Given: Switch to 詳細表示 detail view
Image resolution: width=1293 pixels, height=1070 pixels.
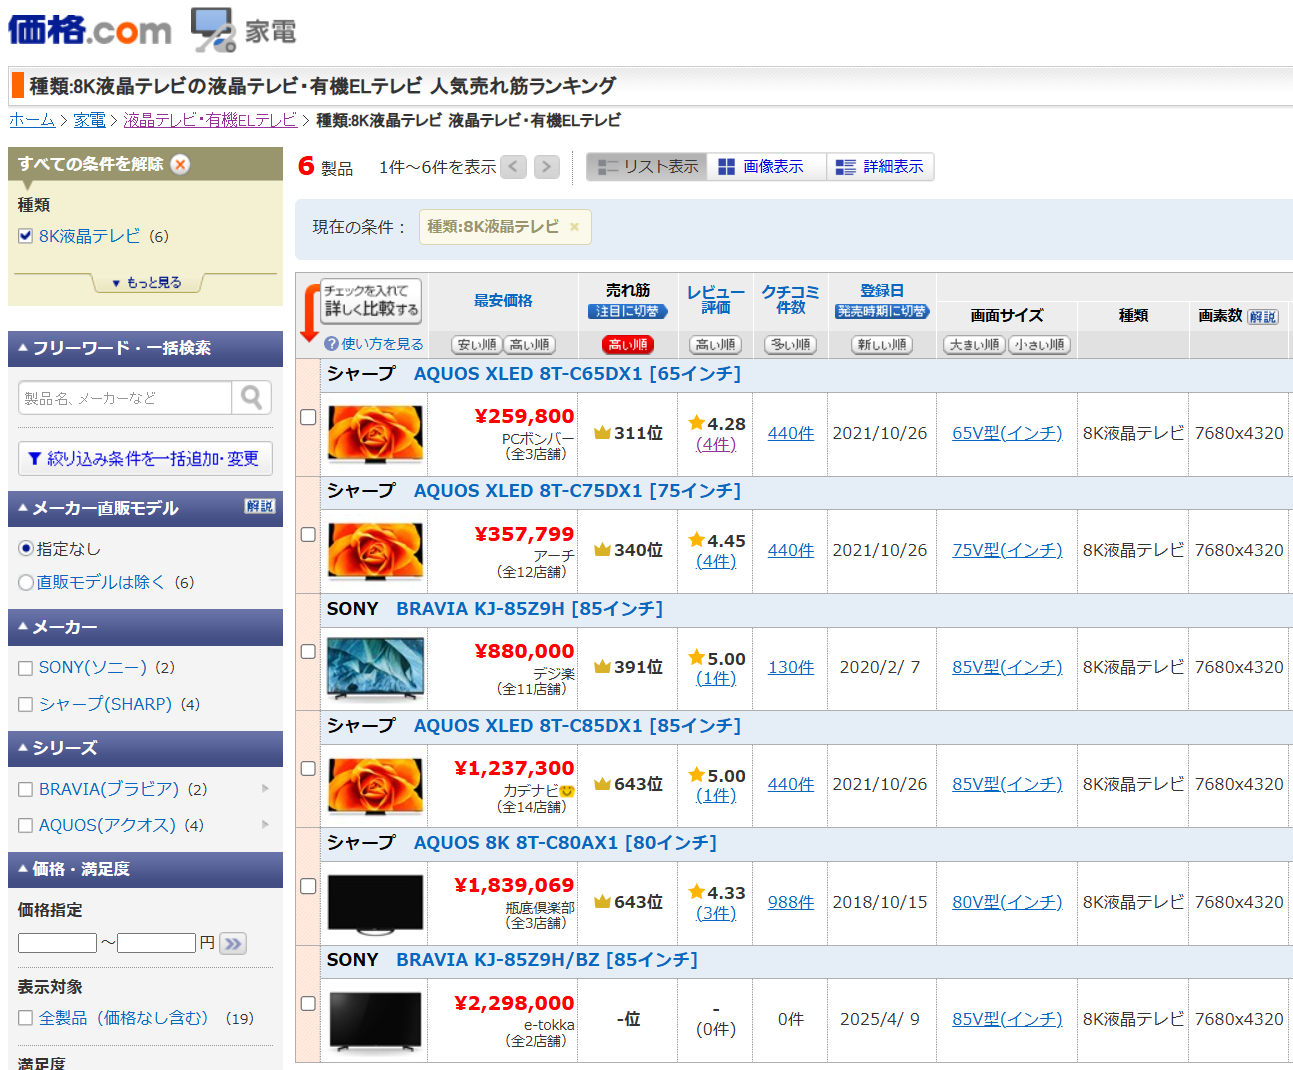Looking at the screenshot, I should coord(880,167).
